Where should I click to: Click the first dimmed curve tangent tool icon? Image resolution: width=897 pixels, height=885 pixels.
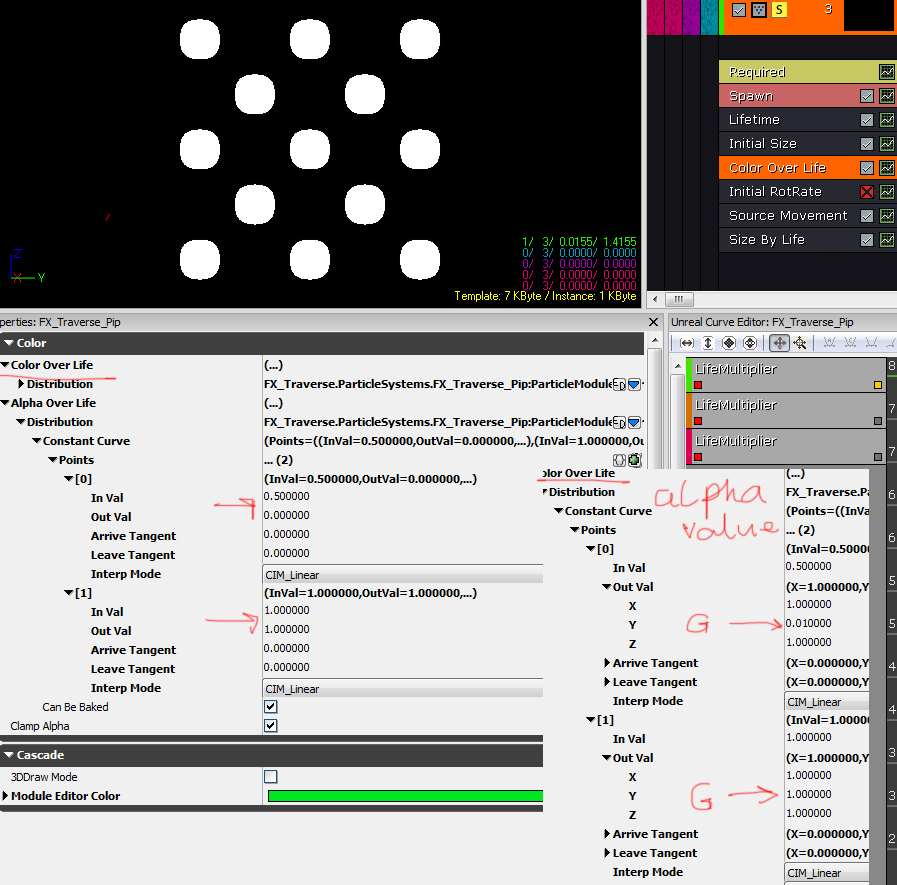click(829, 343)
